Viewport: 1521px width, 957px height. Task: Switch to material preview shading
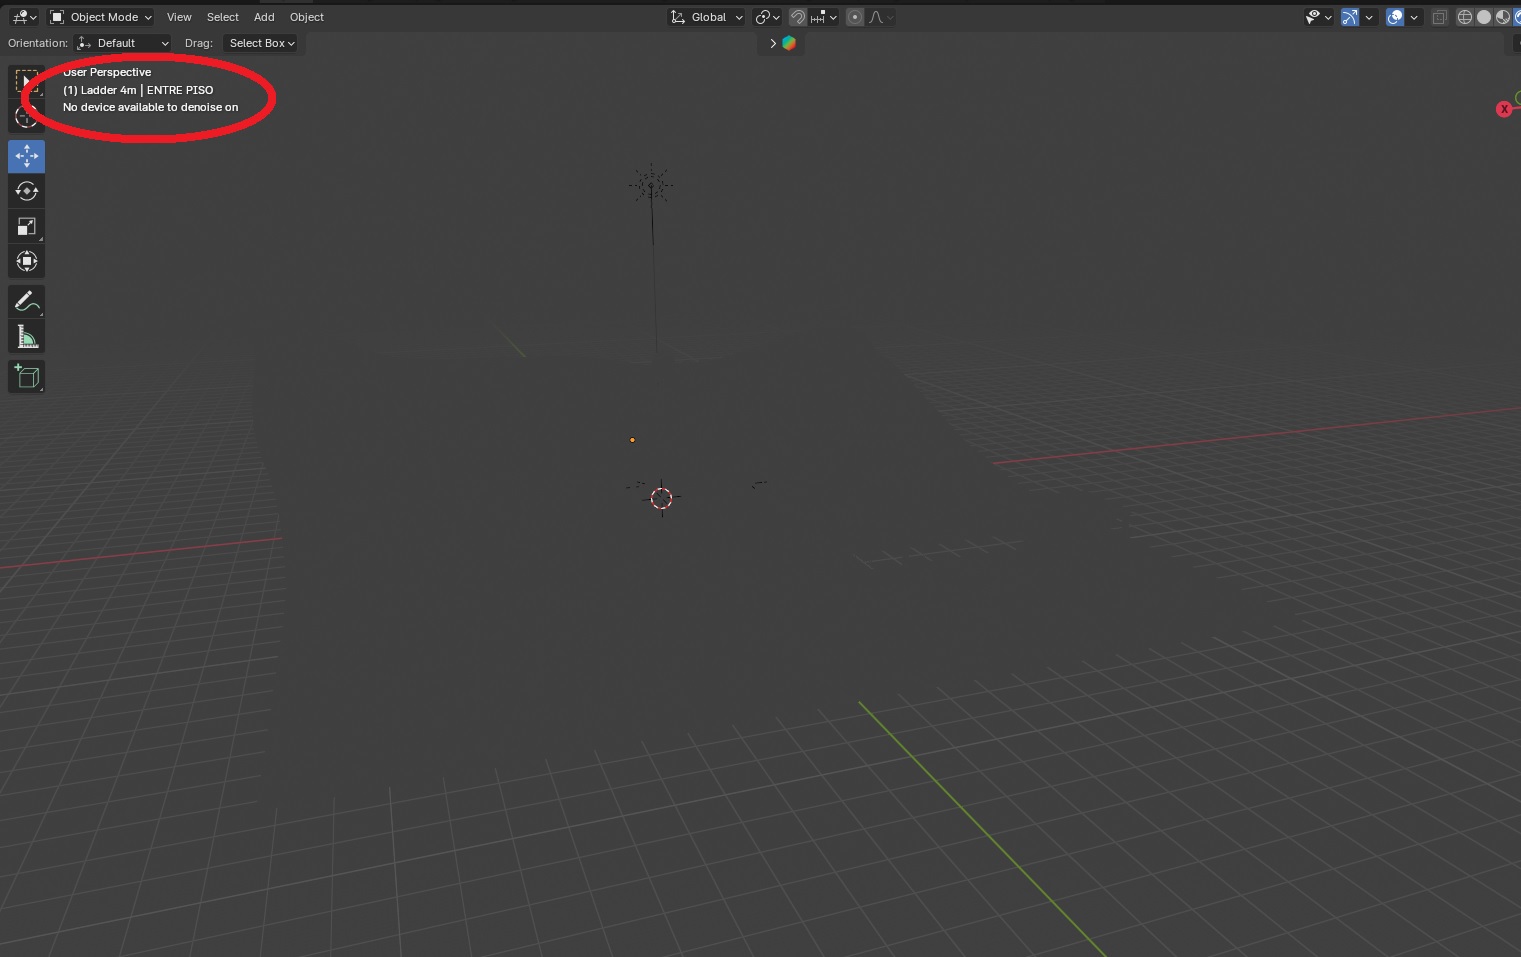click(1502, 17)
